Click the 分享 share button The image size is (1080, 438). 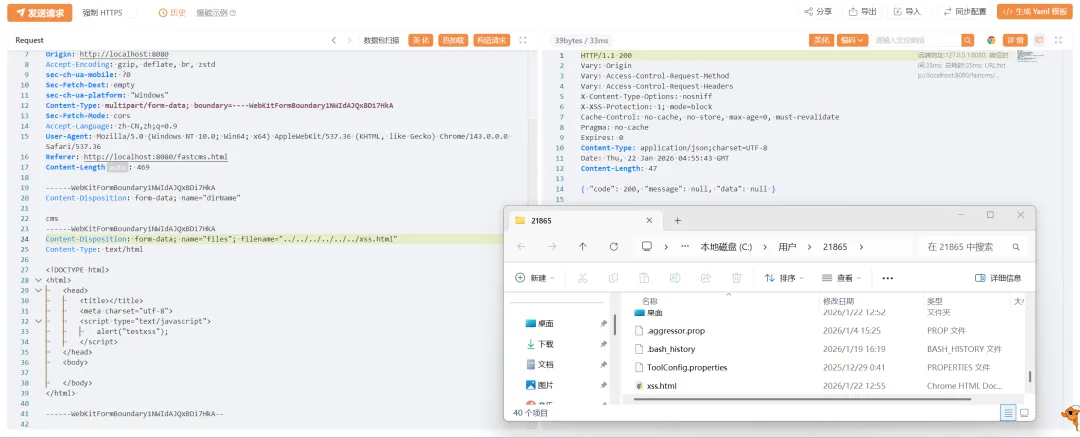click(818, 12)
